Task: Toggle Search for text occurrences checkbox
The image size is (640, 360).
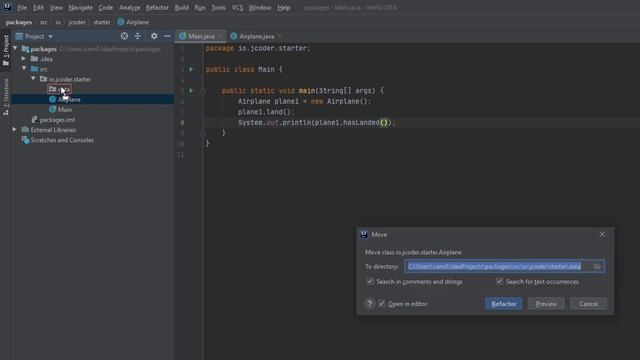Action: click(x=499, y=281)
